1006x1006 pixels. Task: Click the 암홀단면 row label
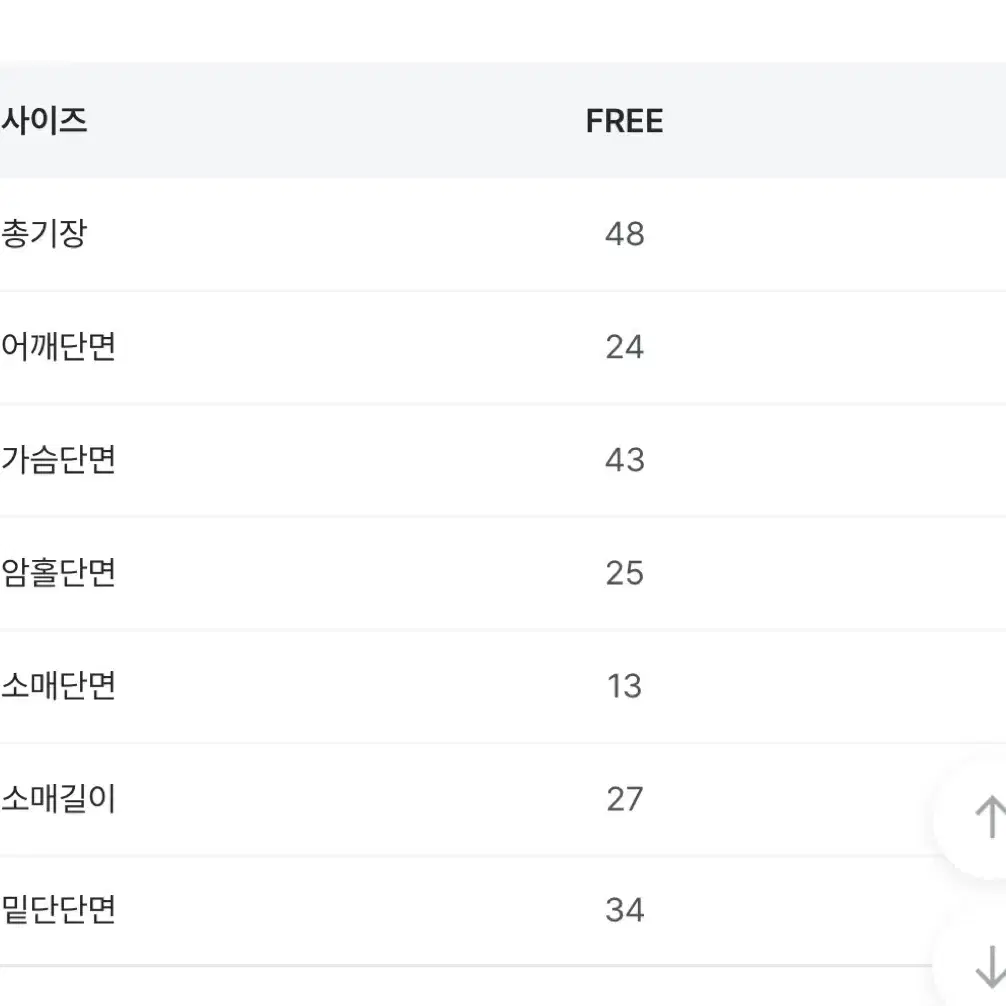58,573
